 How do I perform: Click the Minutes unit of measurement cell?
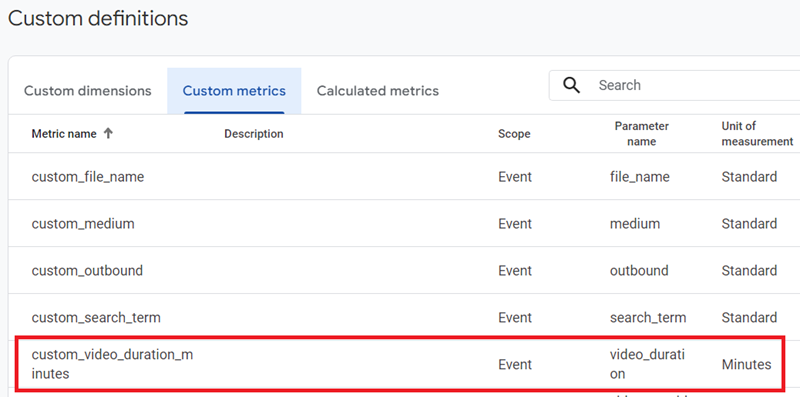click(x=746, y=364)
